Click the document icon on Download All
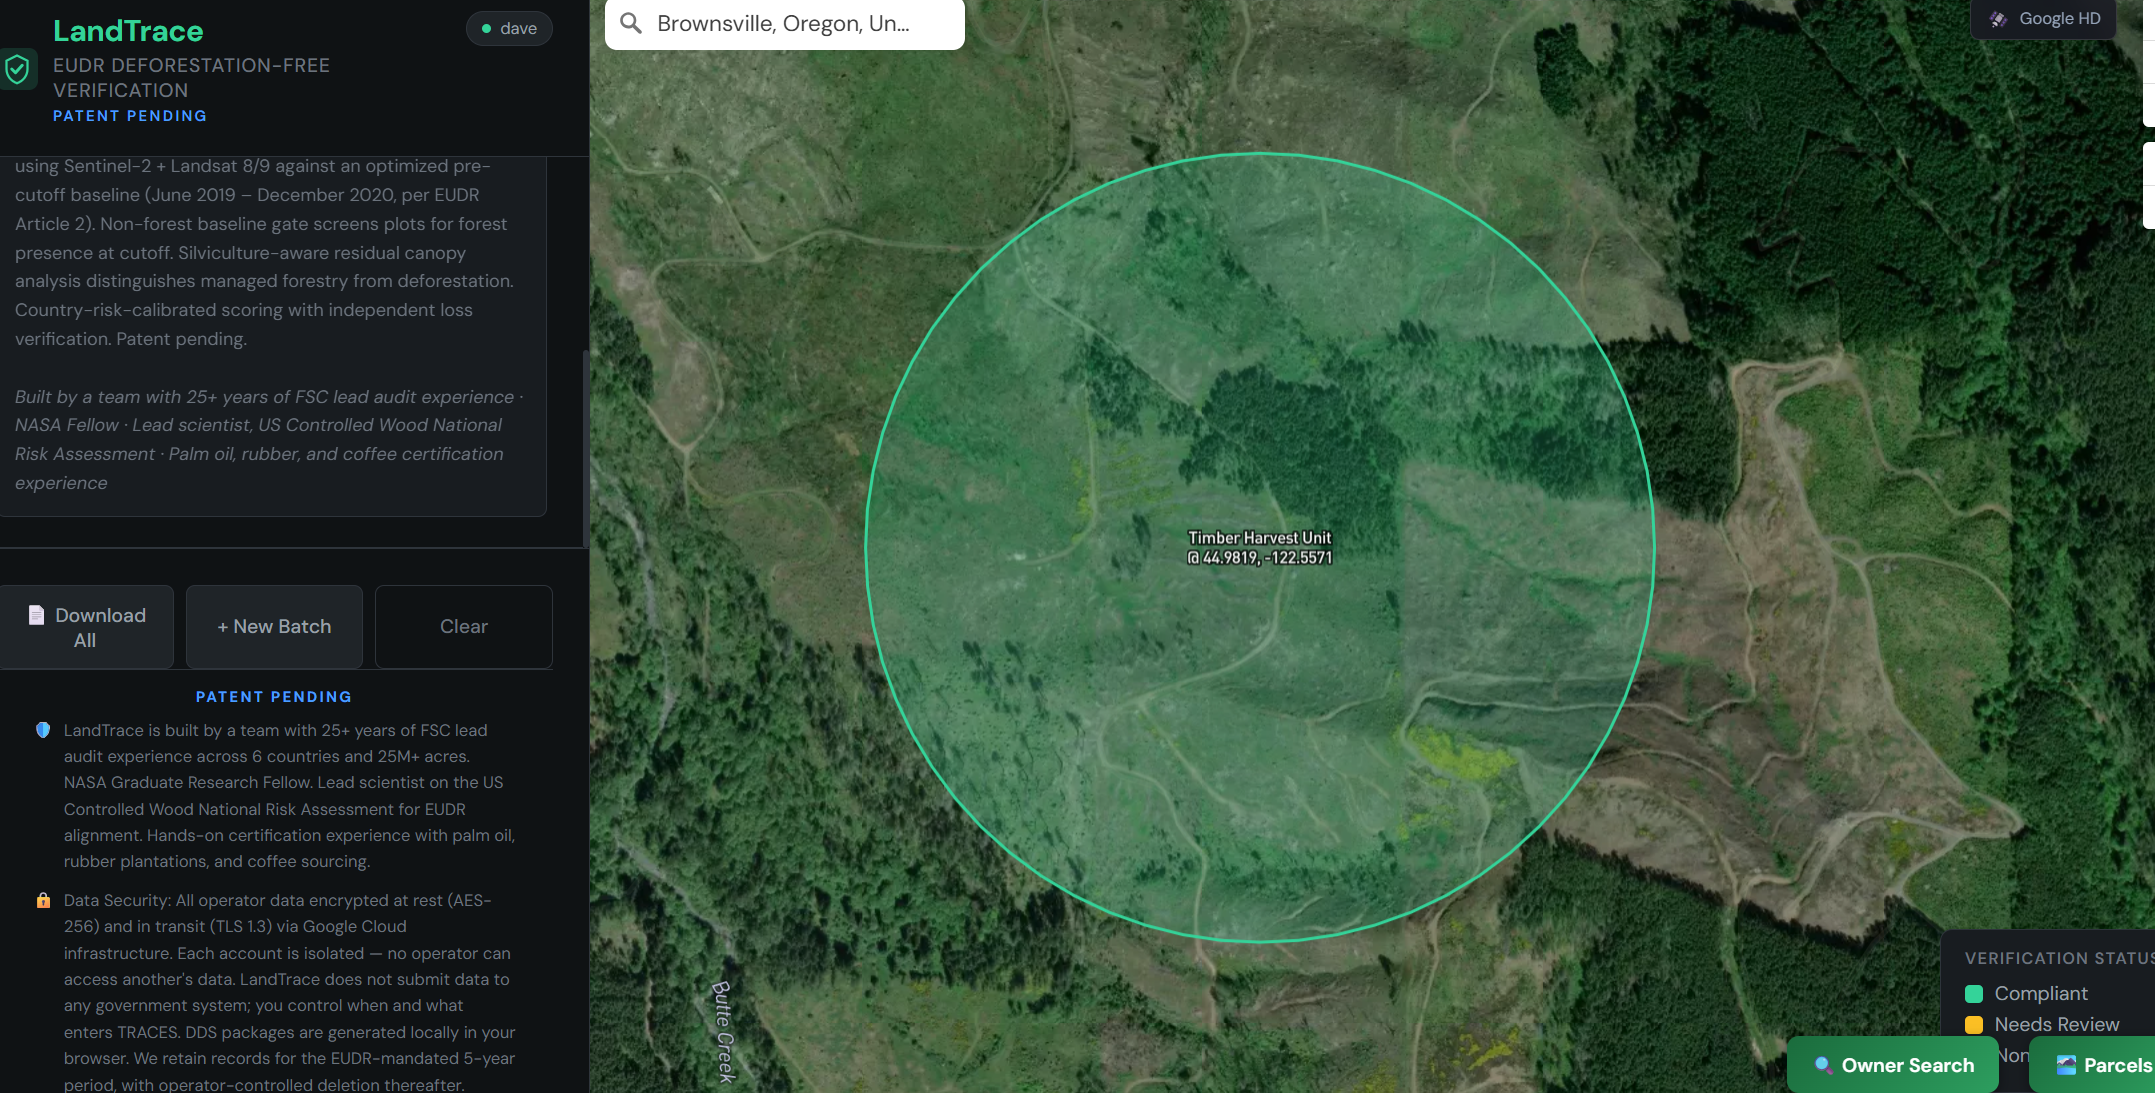Viewport: 2155px width, 1093px height. (x=36, y=615)
